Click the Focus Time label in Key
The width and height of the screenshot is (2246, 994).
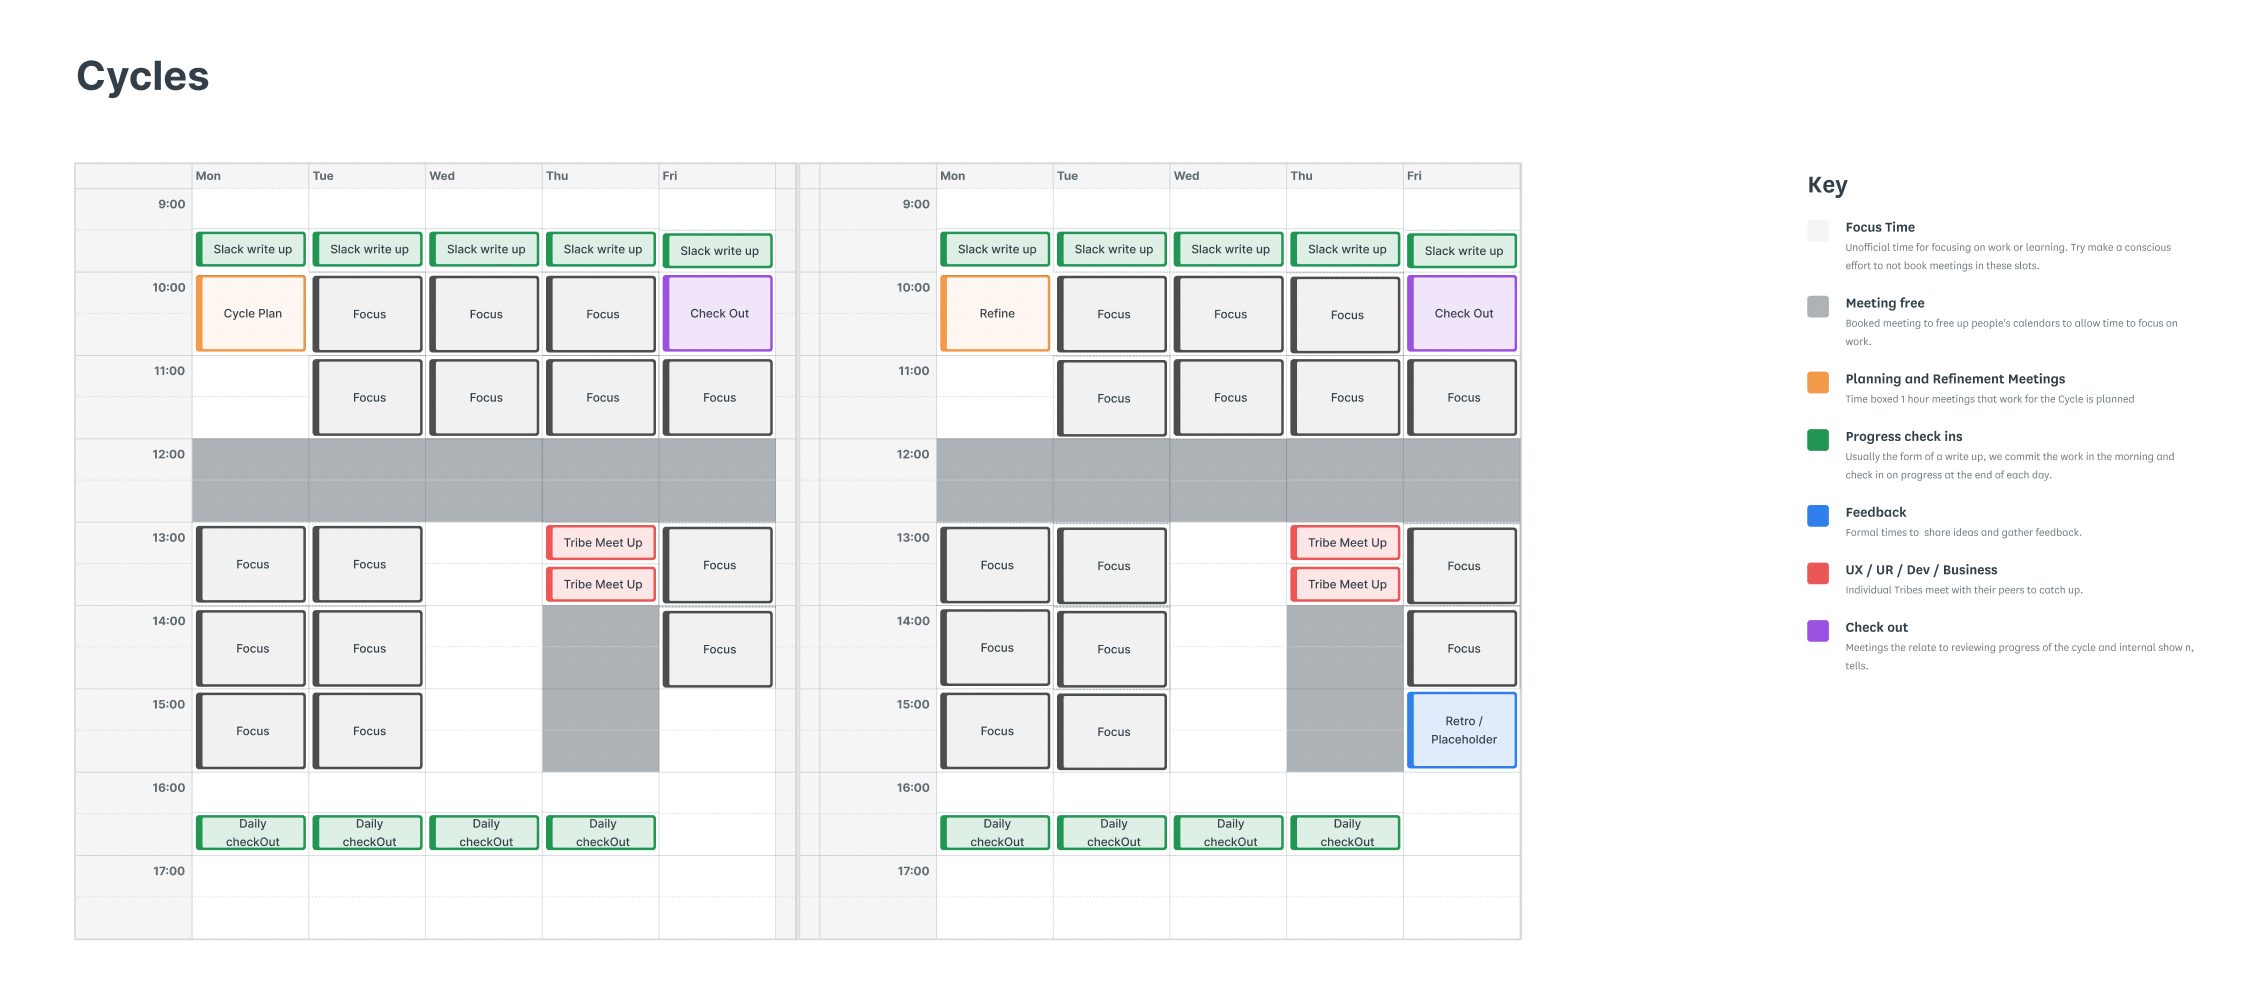point(1880,227)
